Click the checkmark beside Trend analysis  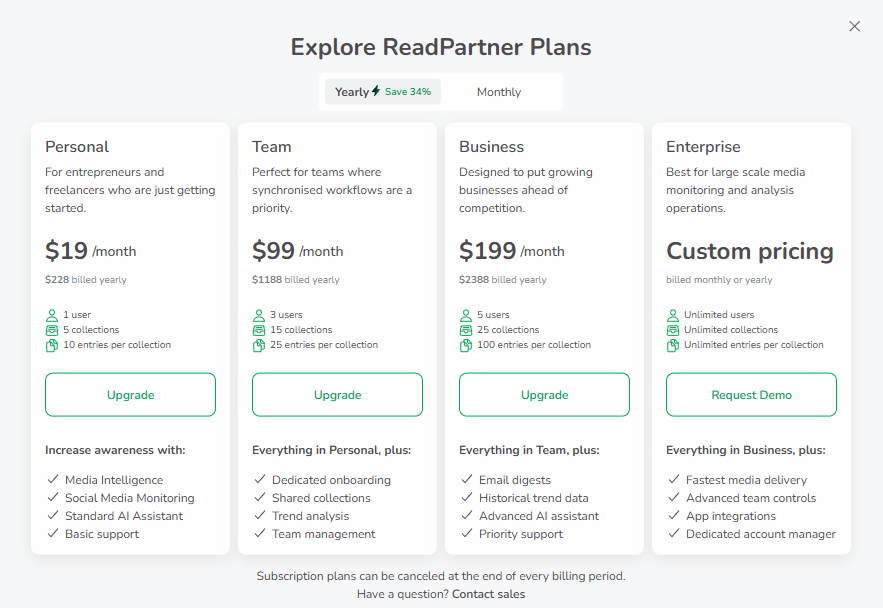pyautogui.click(x=259, y=516)
